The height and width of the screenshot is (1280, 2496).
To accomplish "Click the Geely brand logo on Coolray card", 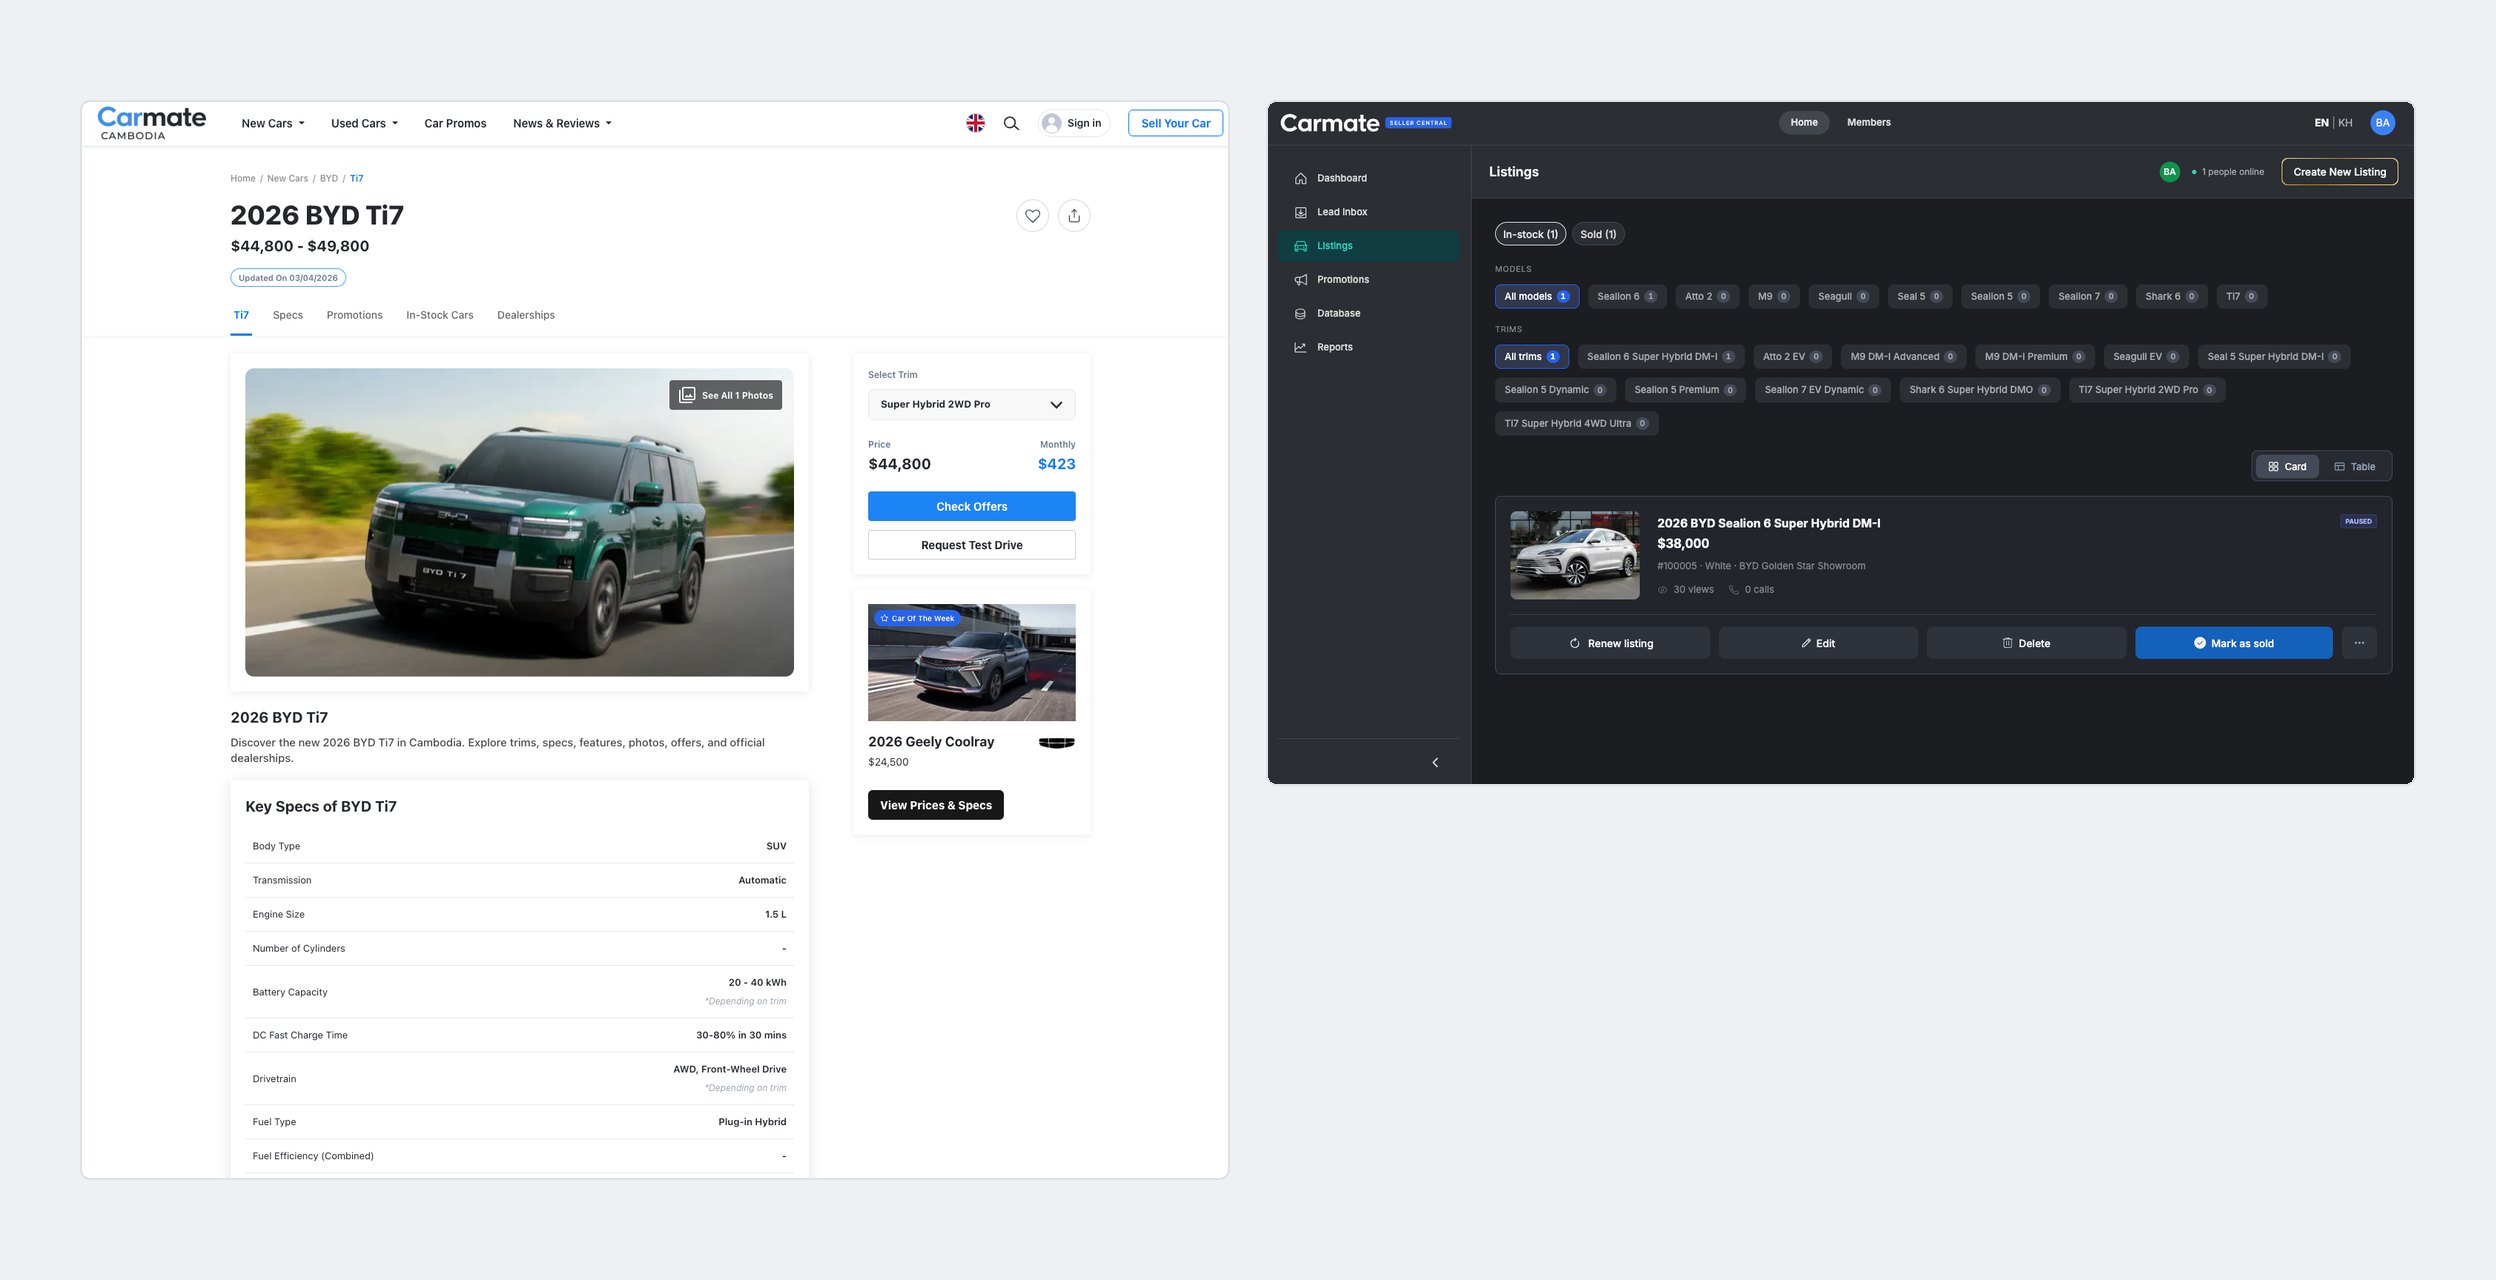I will click(x=1056, y=742).
